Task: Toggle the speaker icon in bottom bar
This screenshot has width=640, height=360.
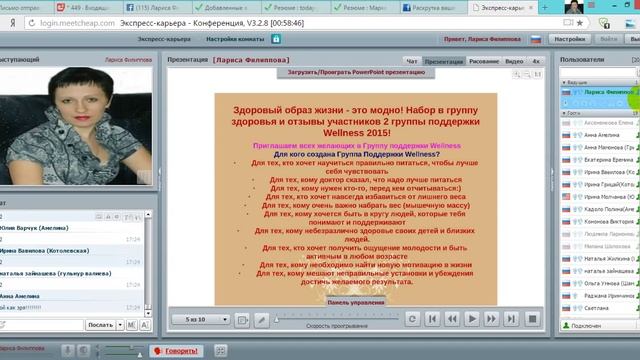Action: [84, 351]
